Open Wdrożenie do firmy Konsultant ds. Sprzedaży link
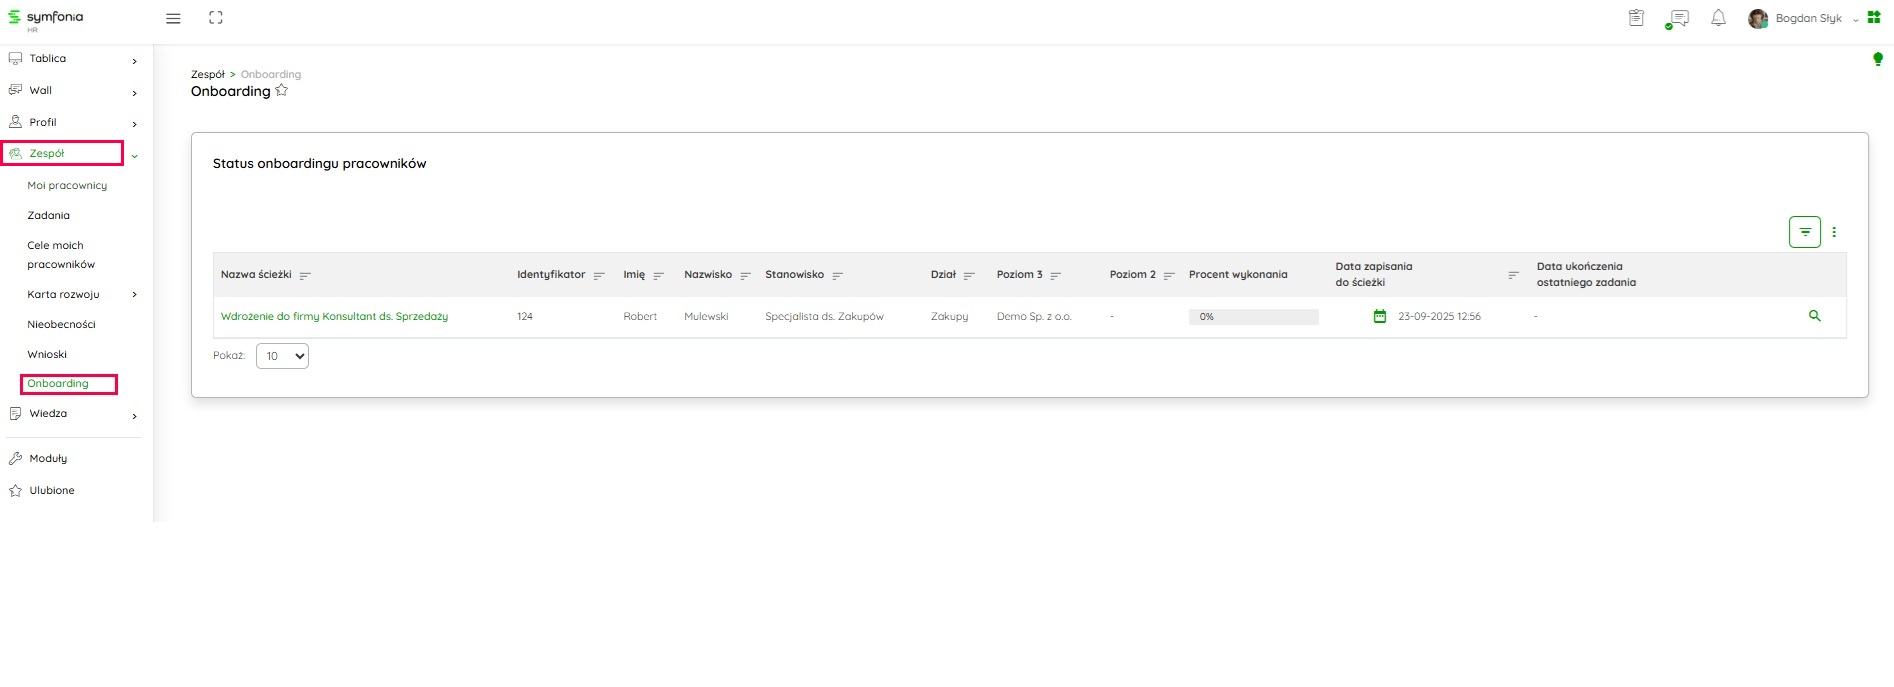Screen dimensions: 1894x687 tap(334, 316)
